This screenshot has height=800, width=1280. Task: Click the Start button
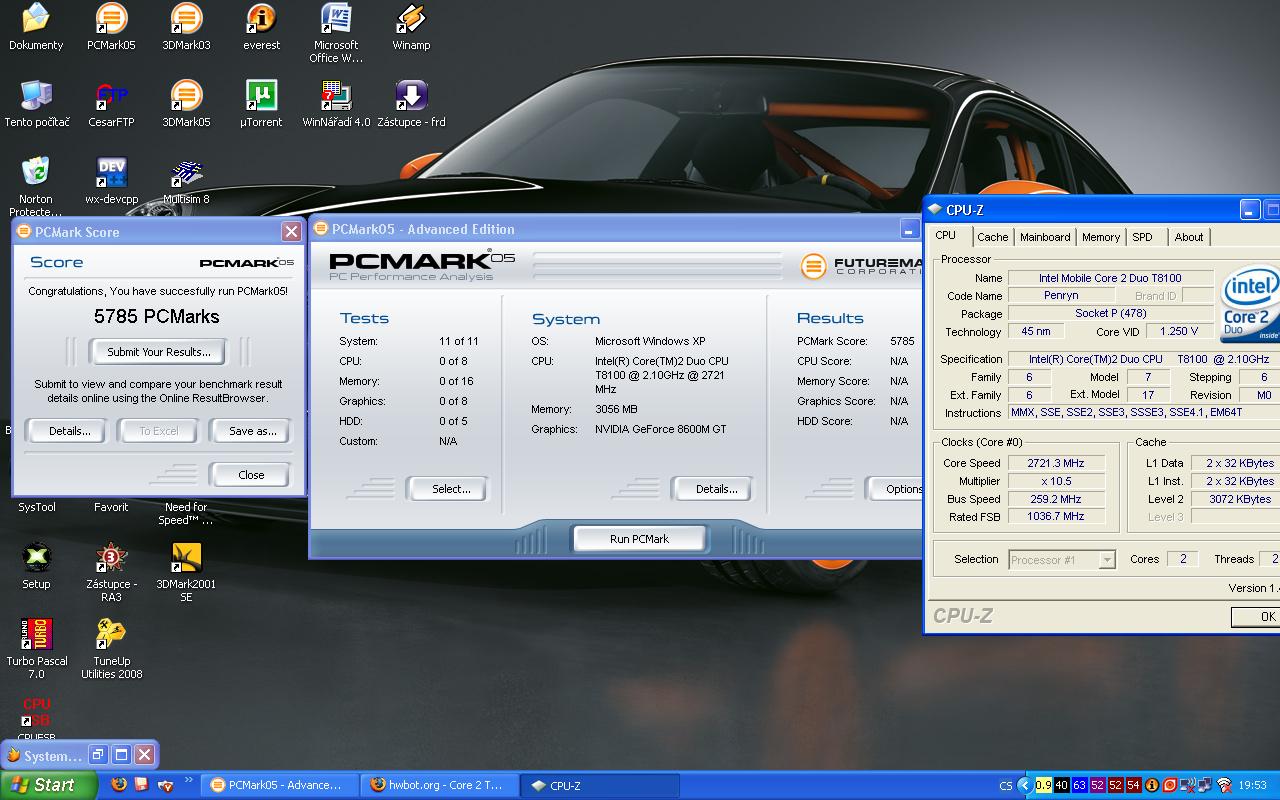[x=48, y=785]
